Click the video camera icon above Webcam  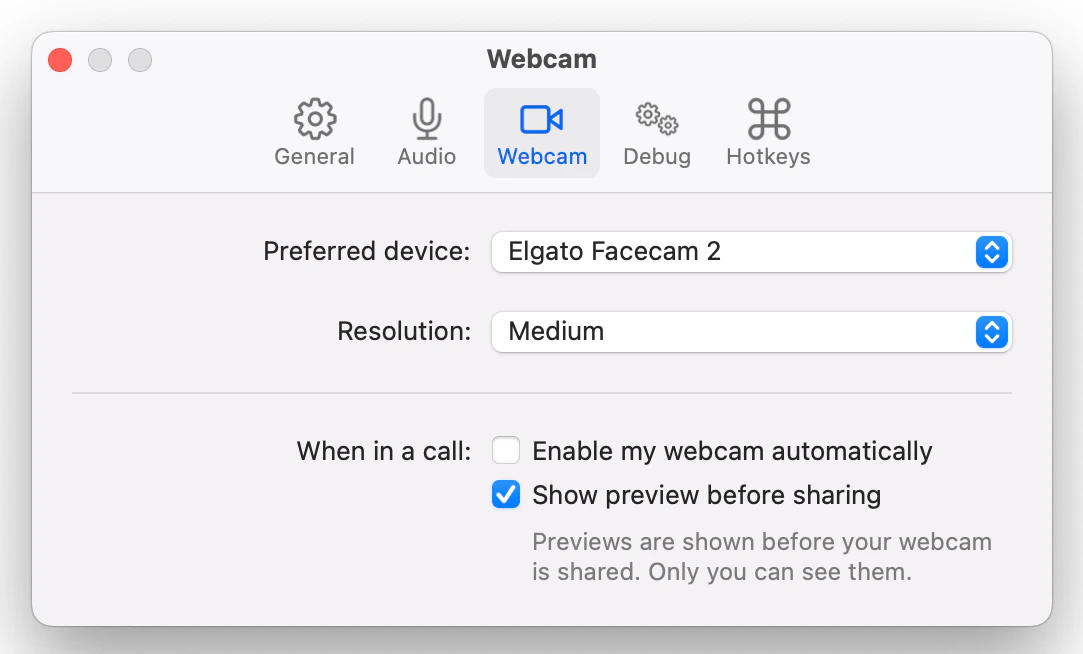(x=541, y=117)
